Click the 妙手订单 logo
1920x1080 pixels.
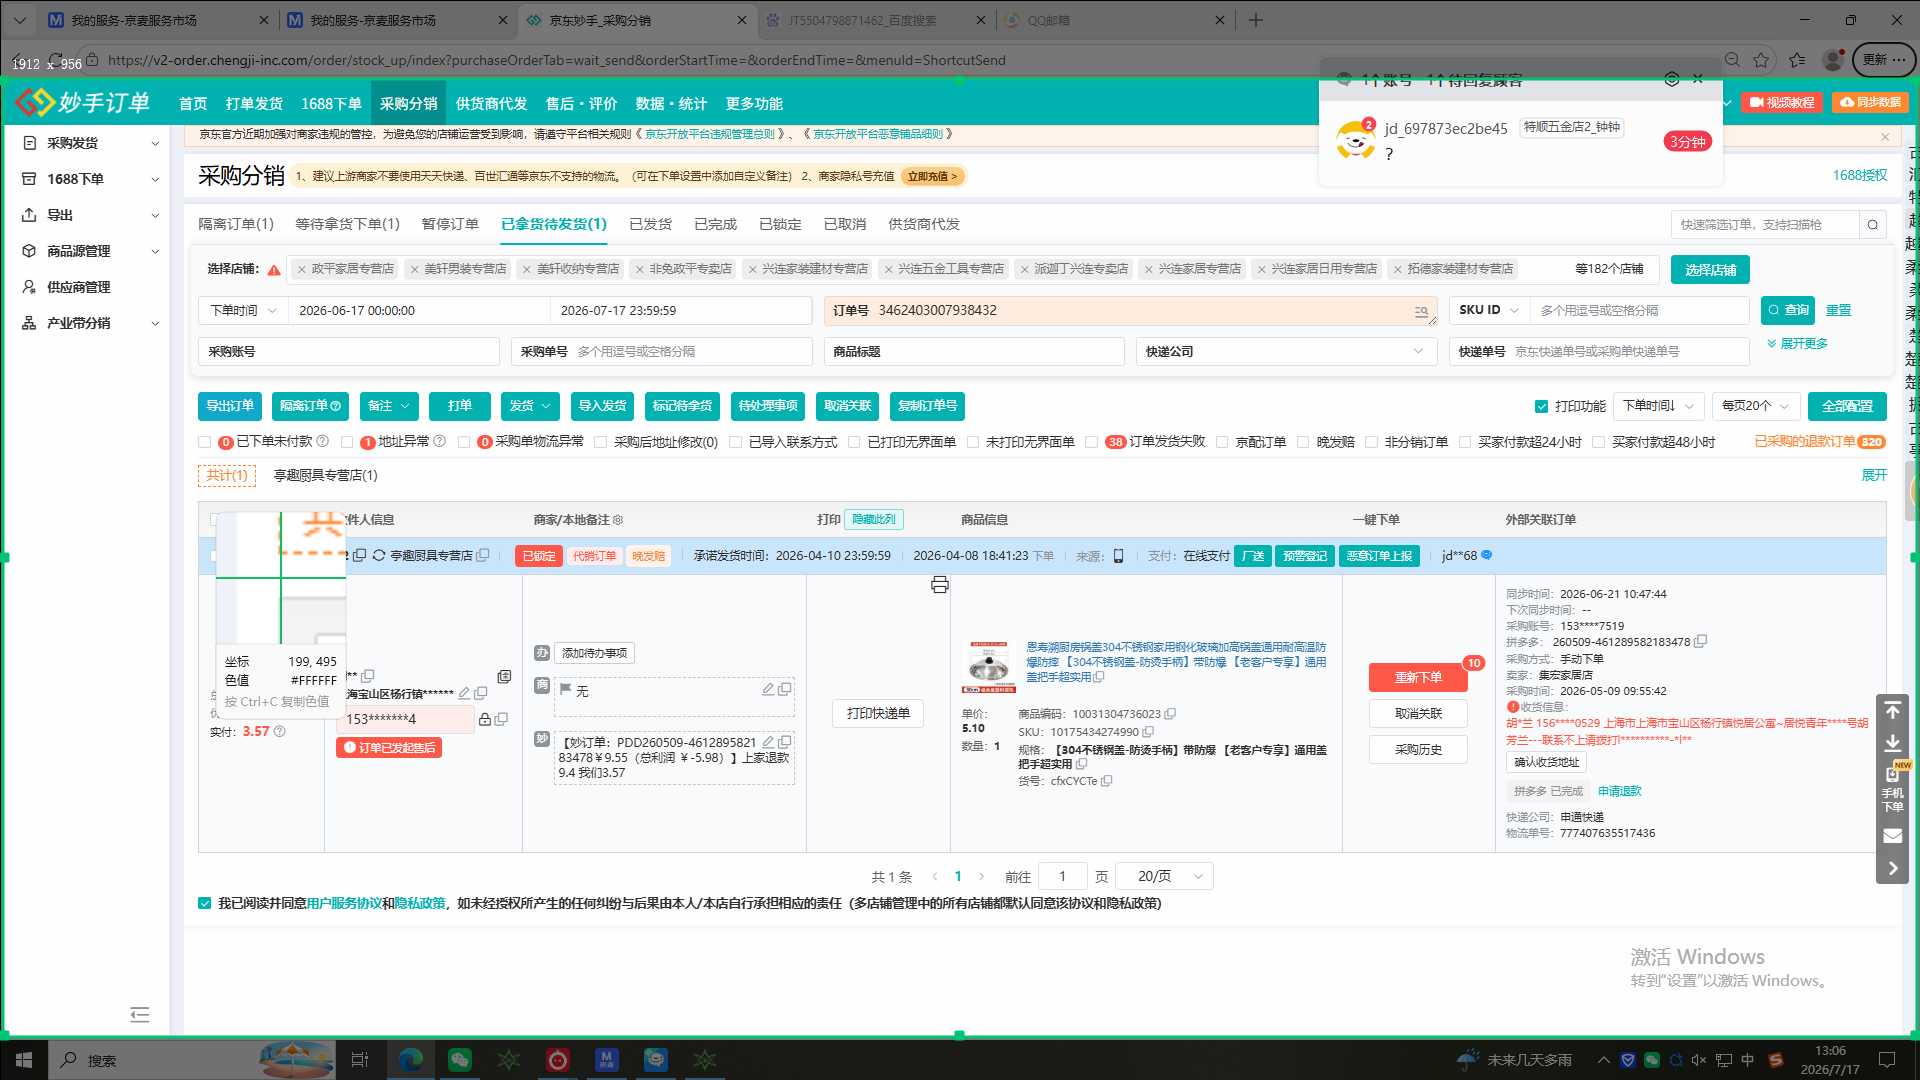point(83,102)
